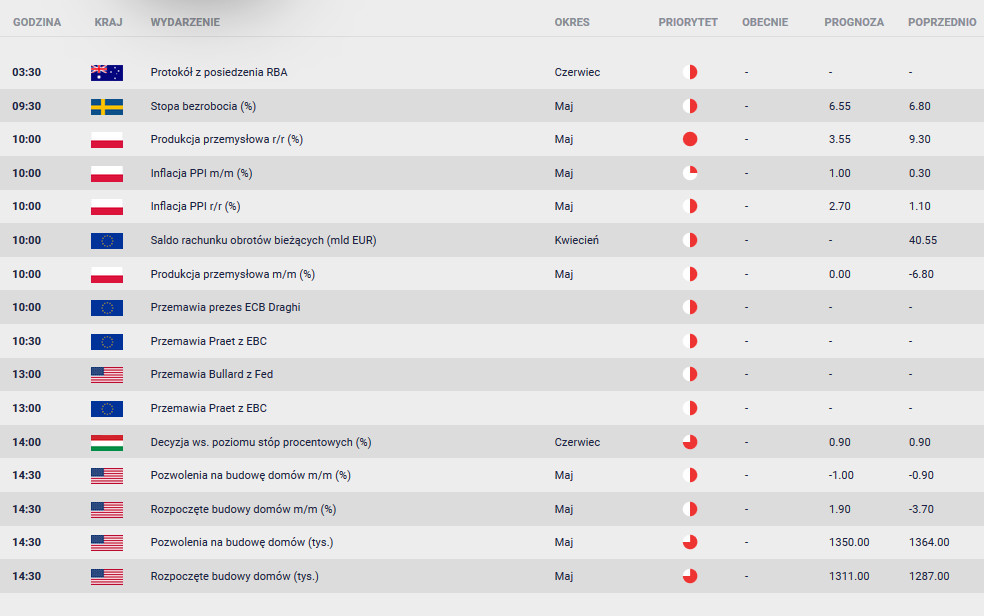Click priority icon for Decyzja ws. poziomu stóp procentowych
The height and width of the screenshot is (616, 984).
[x=690, y=442]
